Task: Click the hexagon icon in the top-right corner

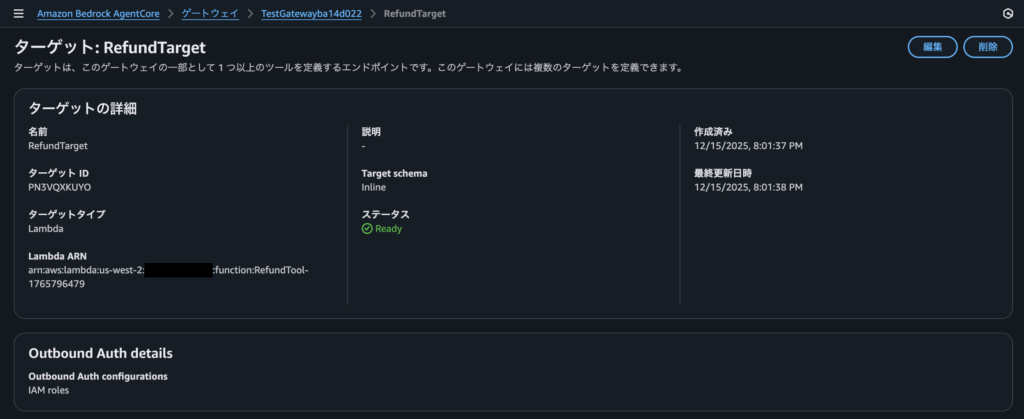Action: click(1006, 14)
